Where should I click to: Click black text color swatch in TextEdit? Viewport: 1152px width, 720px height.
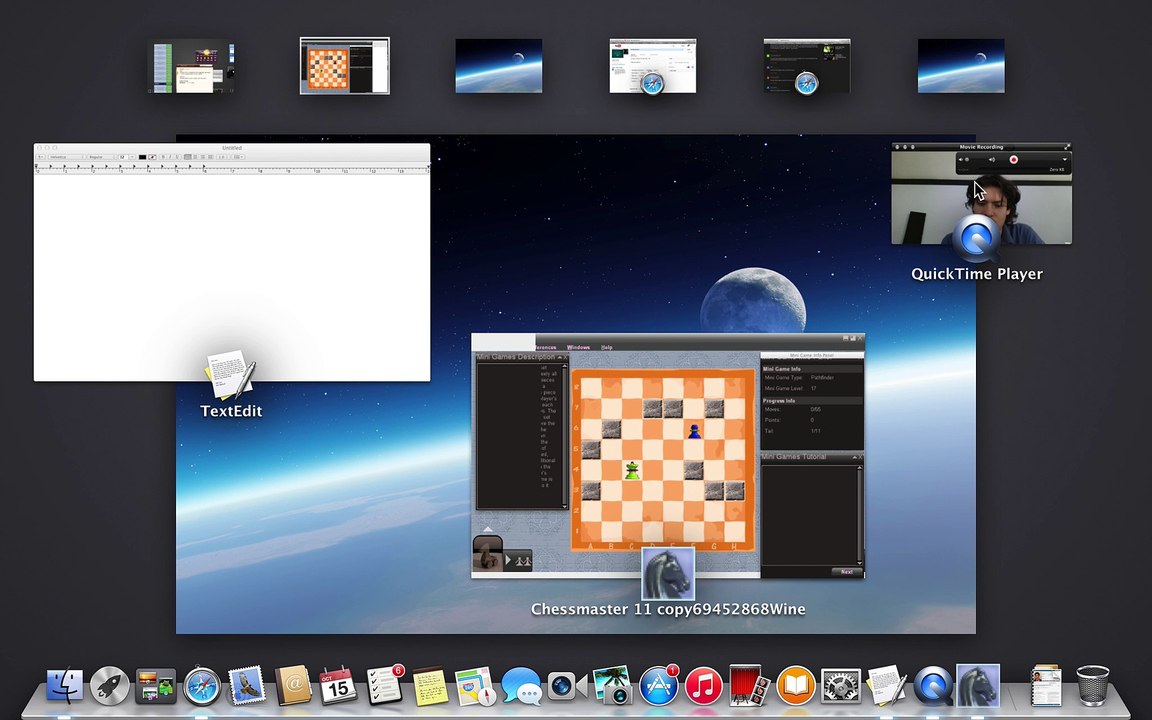(x=143, y=157)
